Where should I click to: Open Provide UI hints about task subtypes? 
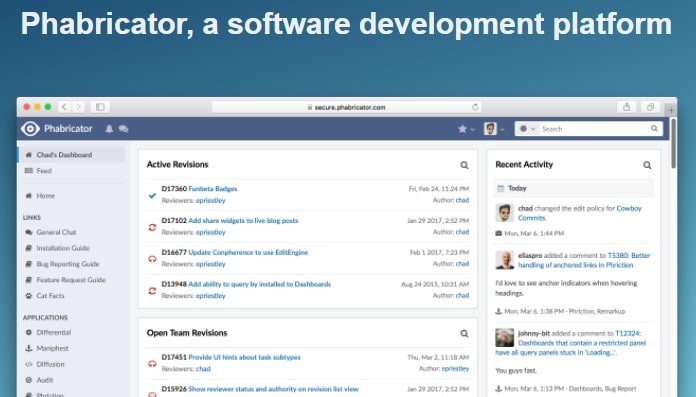tap(245, 357)
